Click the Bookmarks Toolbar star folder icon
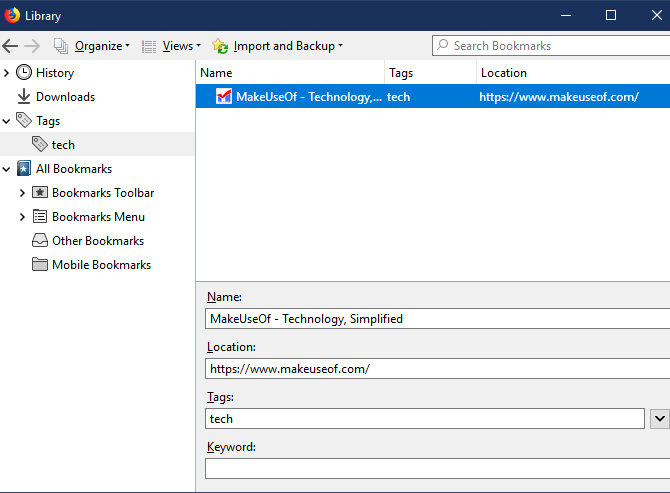 (x=40, y=192)
